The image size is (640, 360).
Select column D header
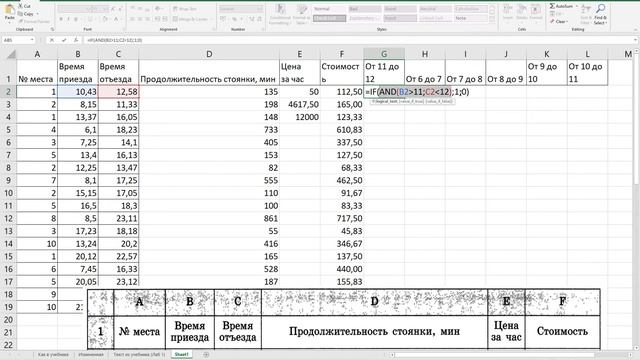click(209, 54)
